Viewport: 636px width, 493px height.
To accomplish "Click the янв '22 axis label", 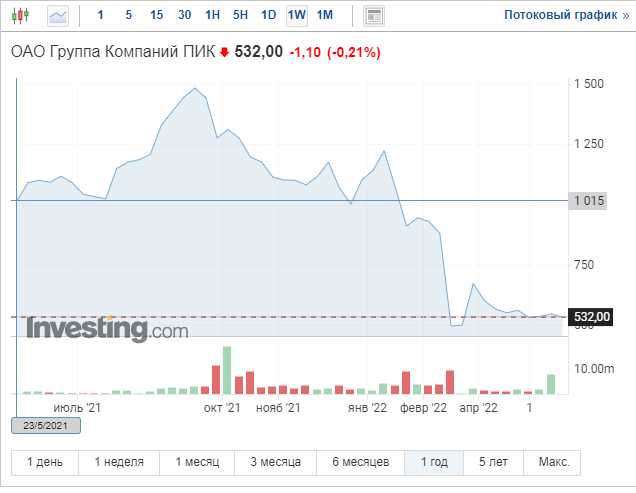I will pos(367,408).
